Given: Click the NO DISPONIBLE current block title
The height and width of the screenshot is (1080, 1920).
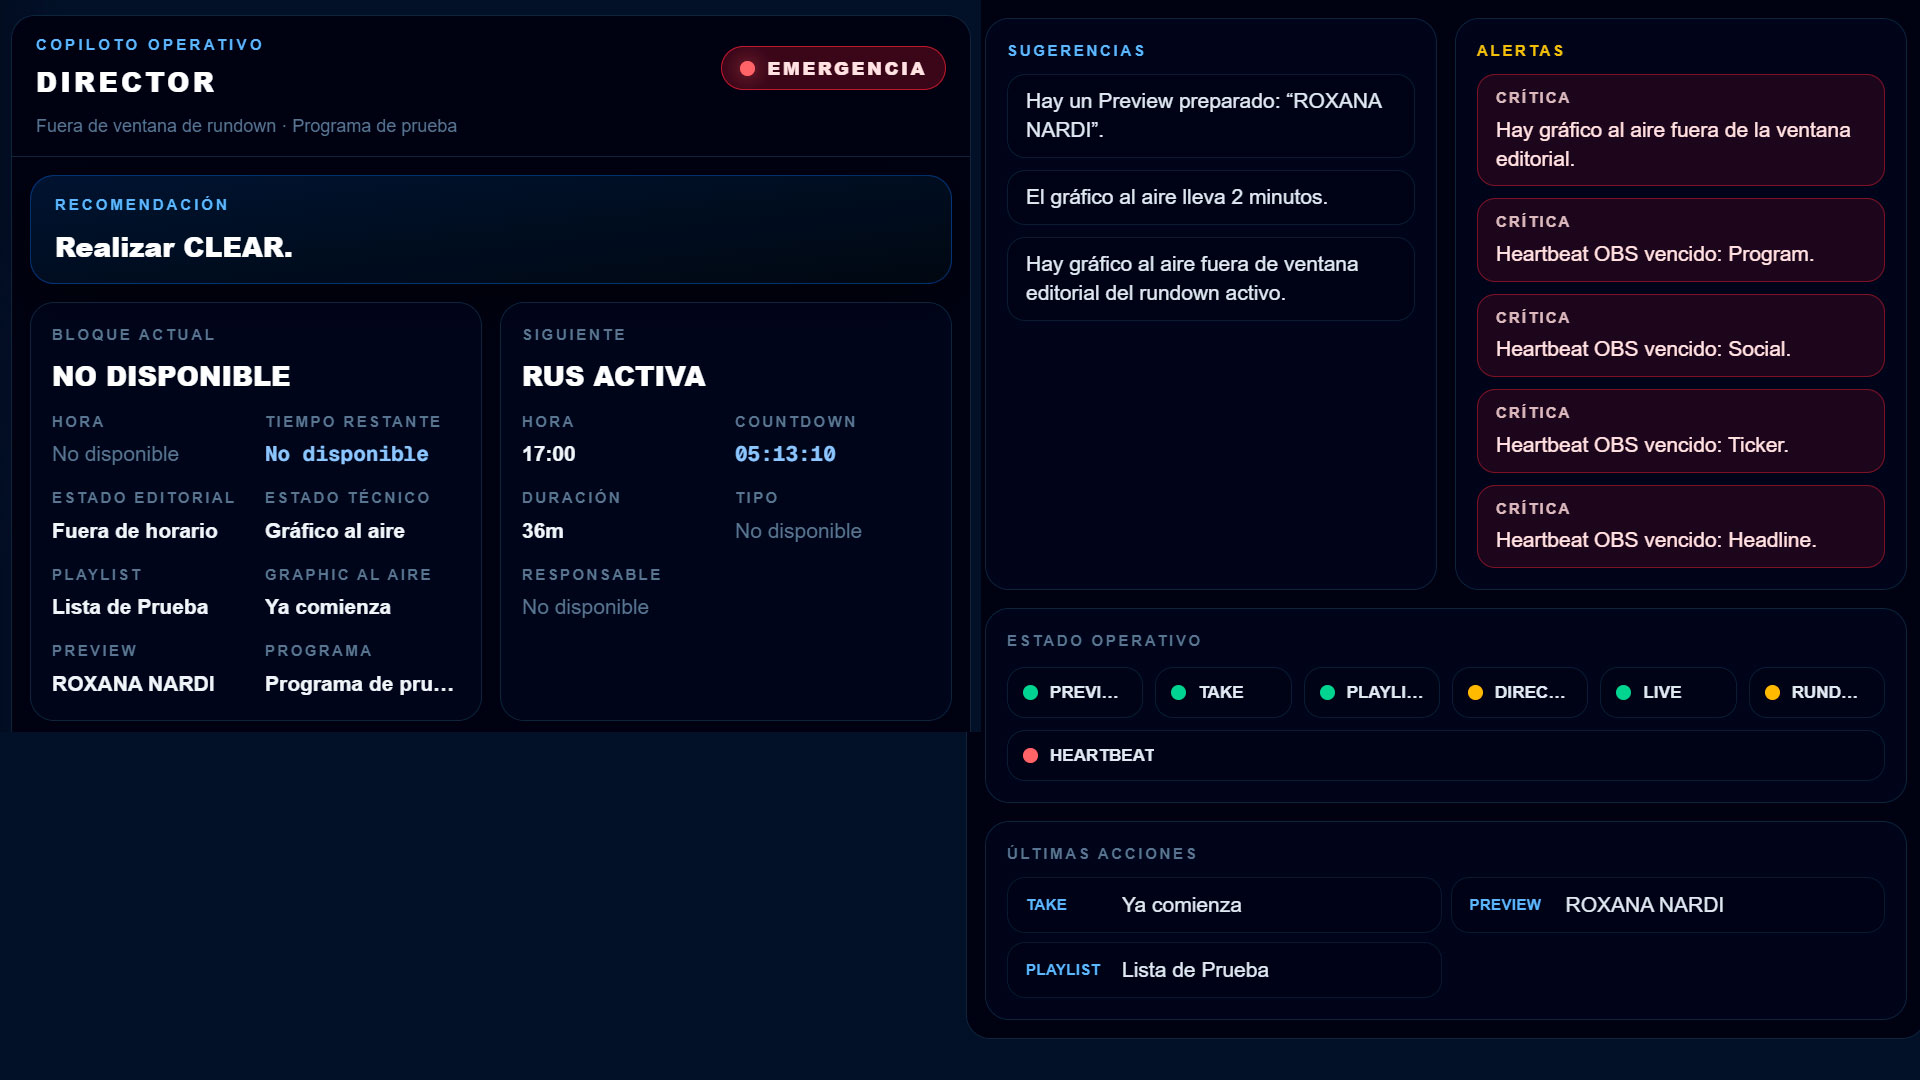Looking at the screenshot, I should (171, 376).
